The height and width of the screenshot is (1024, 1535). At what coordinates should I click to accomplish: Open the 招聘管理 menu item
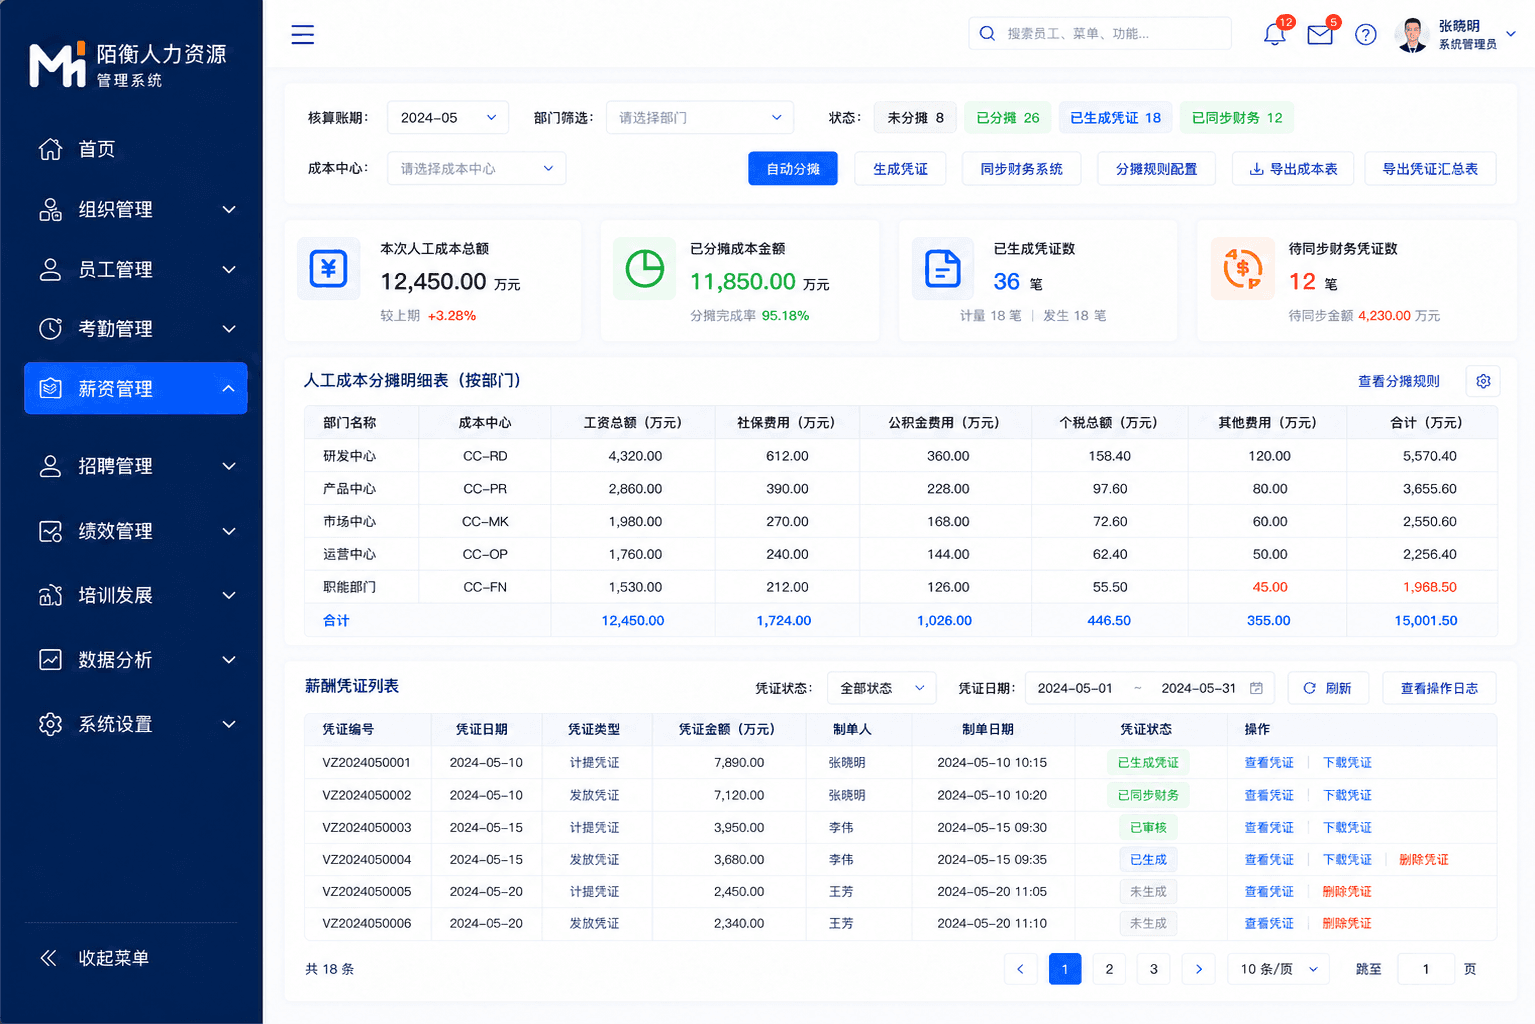coord(136,466)
